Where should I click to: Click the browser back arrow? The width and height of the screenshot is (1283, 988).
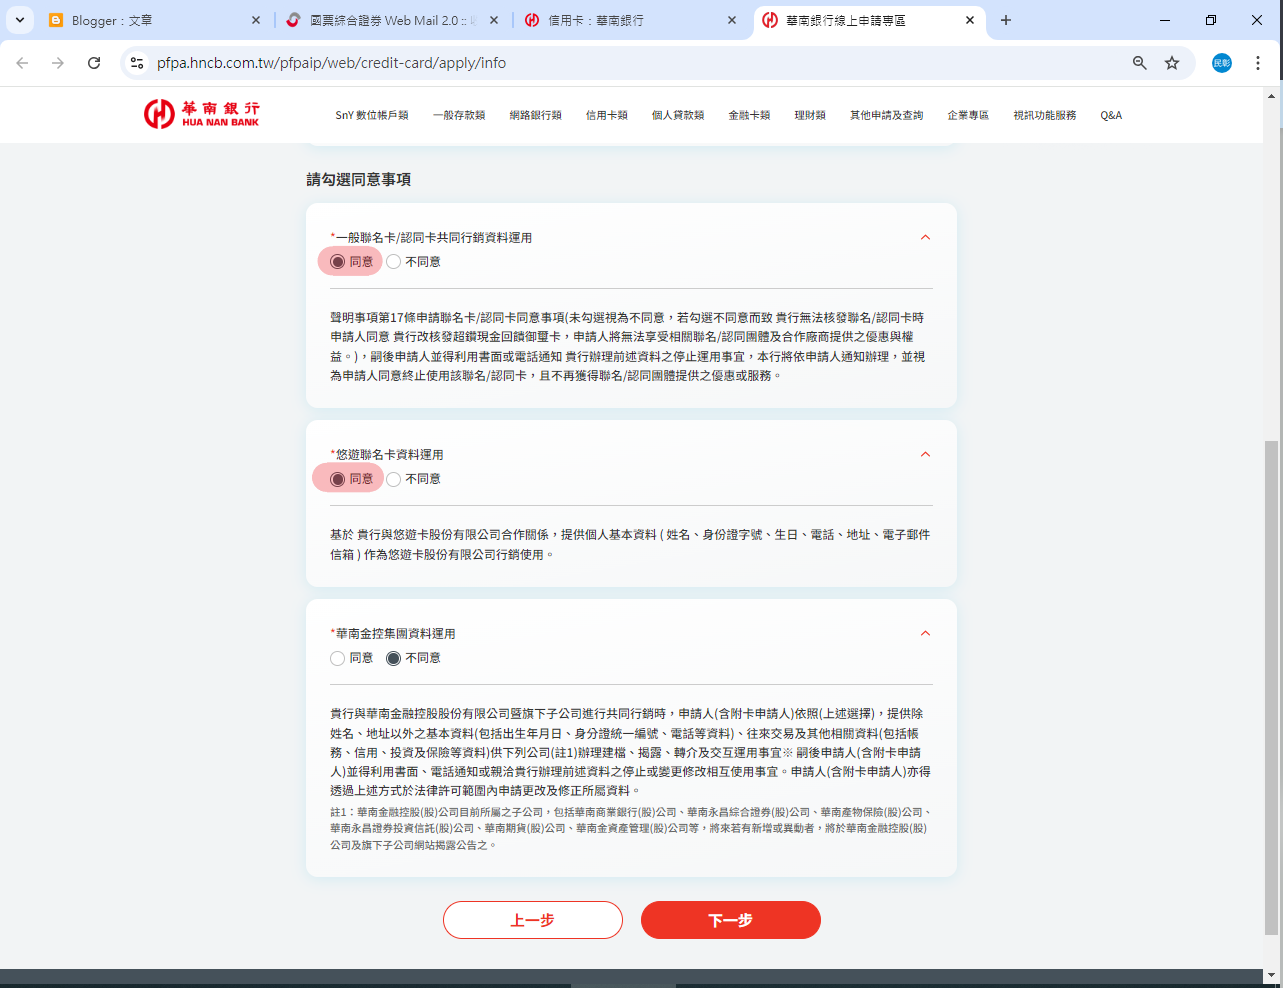point(22,63)
